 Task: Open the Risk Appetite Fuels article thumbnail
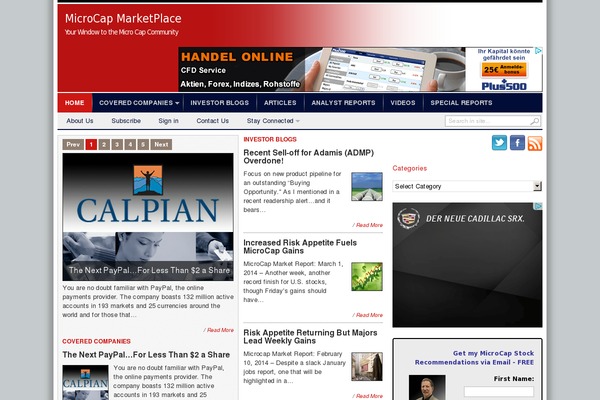coord(367,276)
